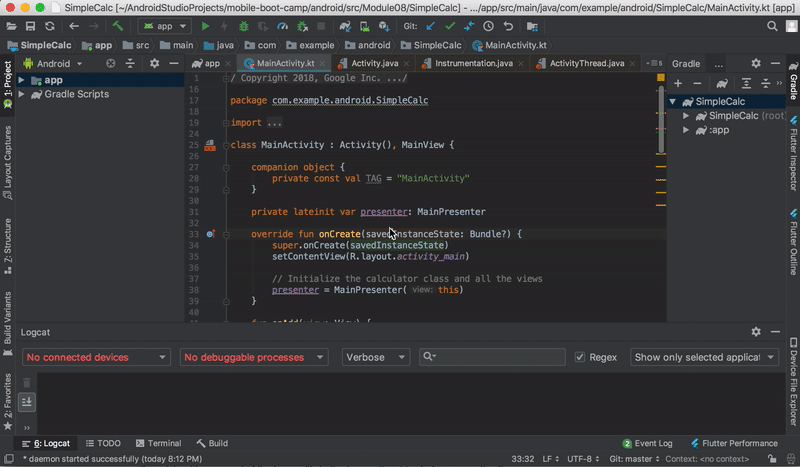Open the SDK Manager cube icon
Screen dimensions: 800x467
pos(384,26)
